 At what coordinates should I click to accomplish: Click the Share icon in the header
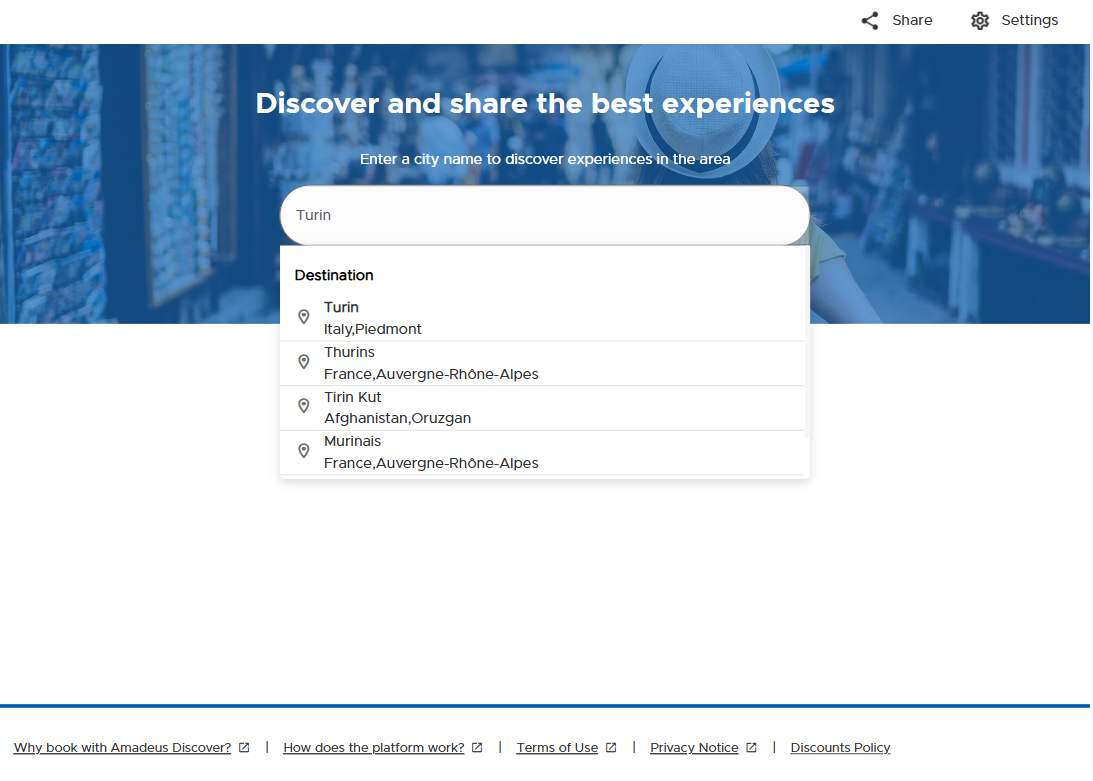point(870,19)
